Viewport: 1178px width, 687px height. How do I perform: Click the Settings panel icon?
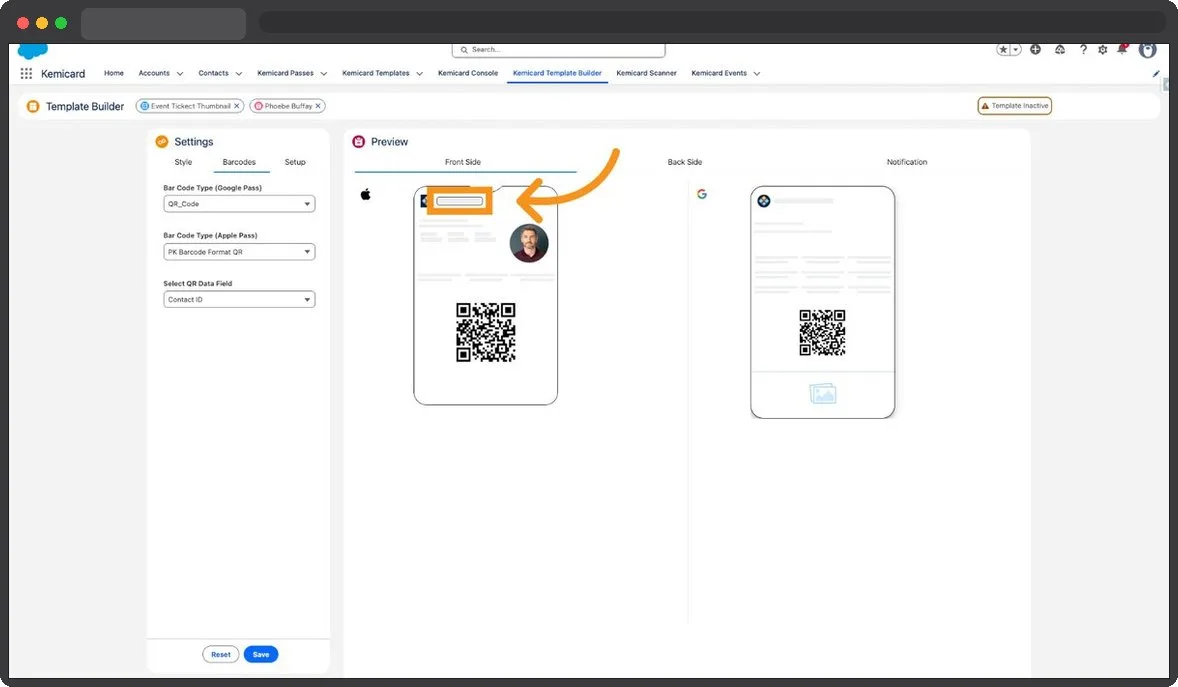click(x=162, y=141)
